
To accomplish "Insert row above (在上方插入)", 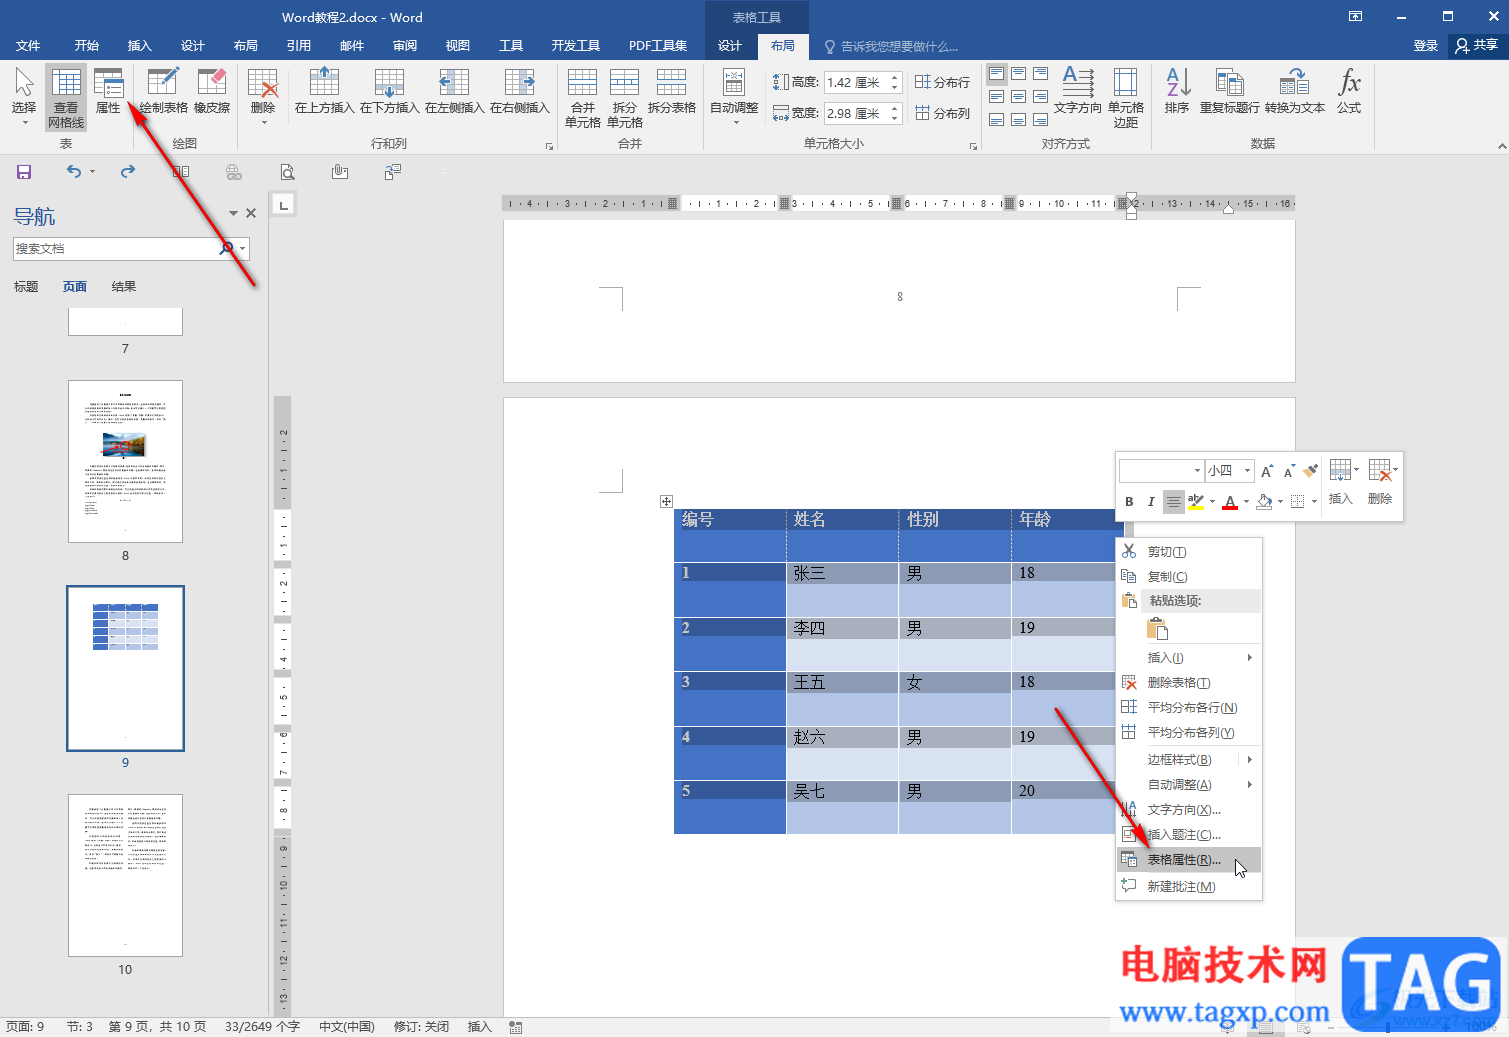I will click(324, 91).
